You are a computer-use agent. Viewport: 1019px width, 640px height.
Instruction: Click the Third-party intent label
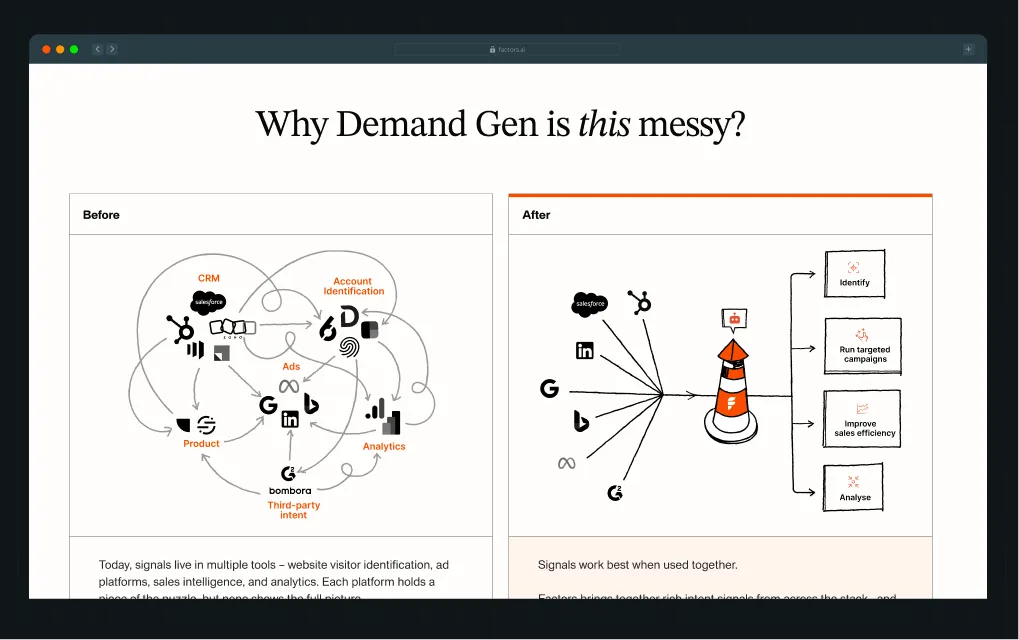pos(294,510)
